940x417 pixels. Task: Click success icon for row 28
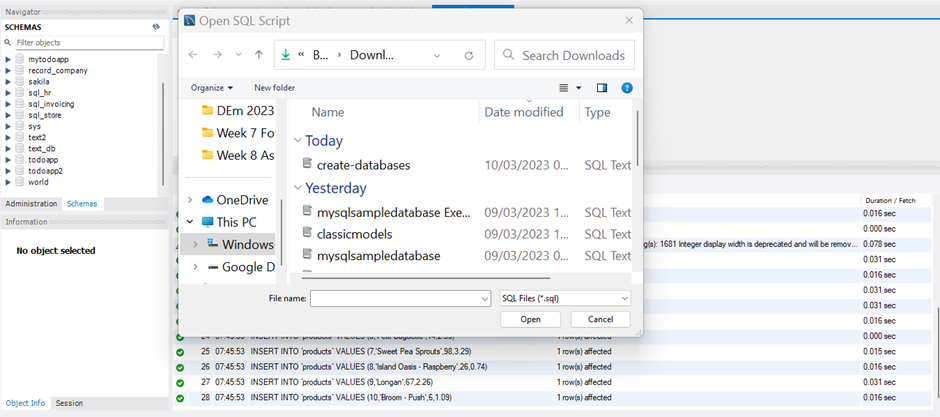click(x=180, y=398)
